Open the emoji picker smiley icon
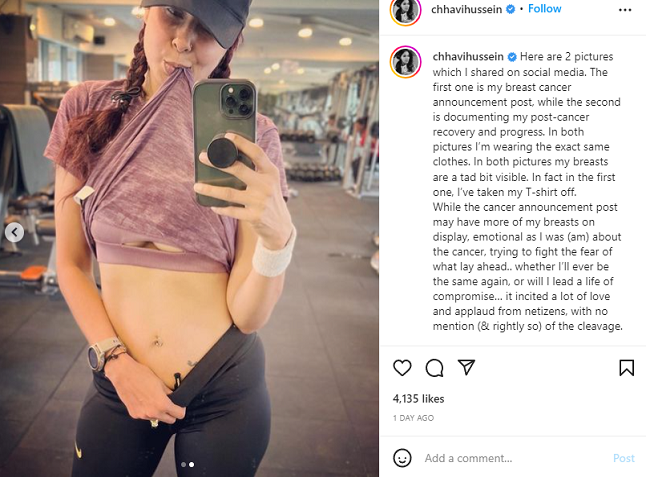The image size is (646, 477). pos(402,458)
